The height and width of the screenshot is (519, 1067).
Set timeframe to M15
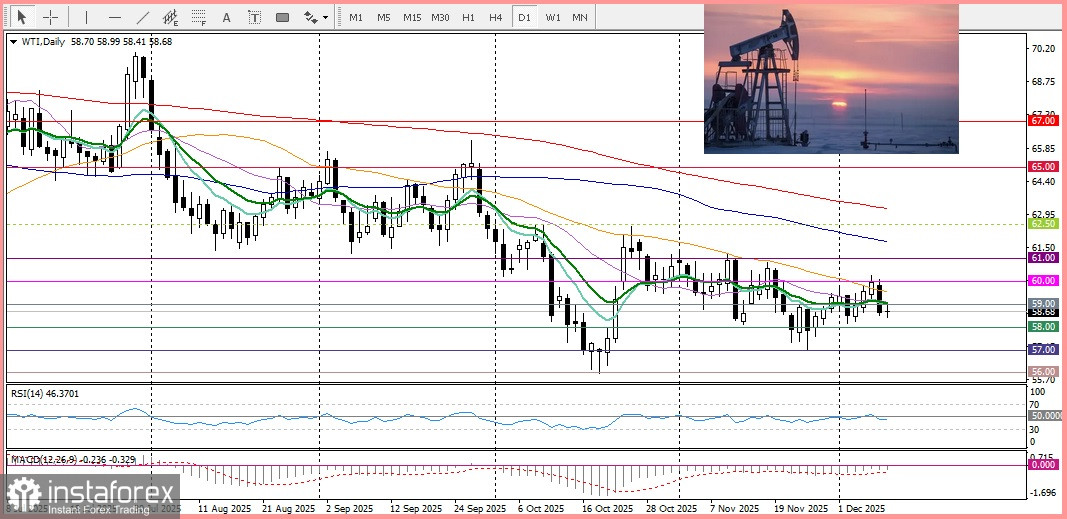point(412,17)
